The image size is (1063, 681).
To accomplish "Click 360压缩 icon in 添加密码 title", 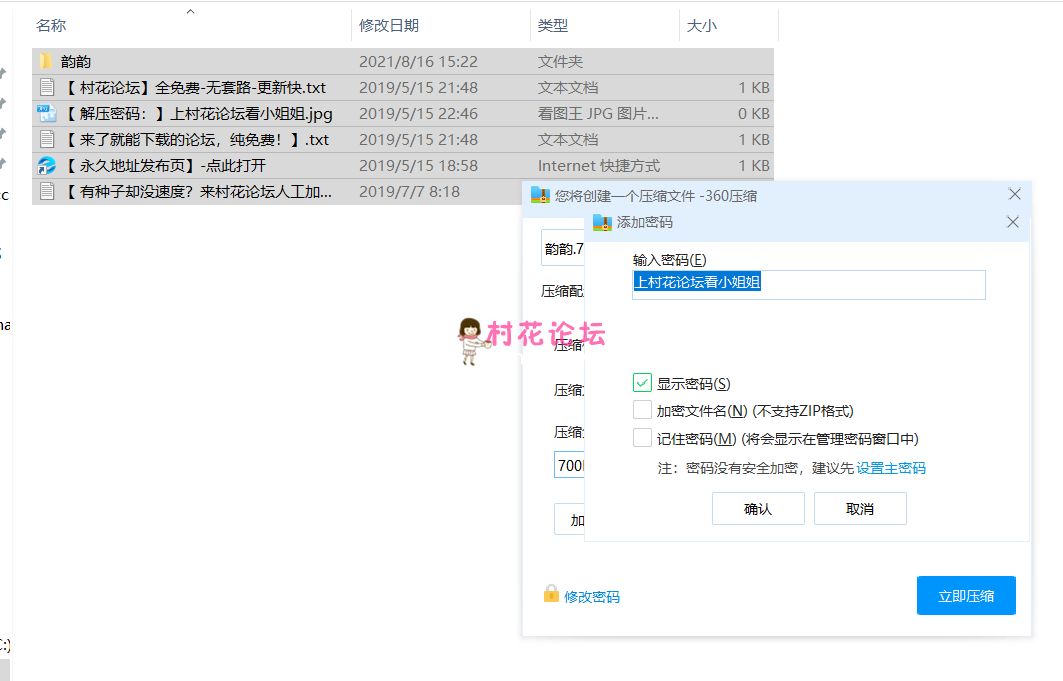I will pyautogui.click(x=602, y=222).
